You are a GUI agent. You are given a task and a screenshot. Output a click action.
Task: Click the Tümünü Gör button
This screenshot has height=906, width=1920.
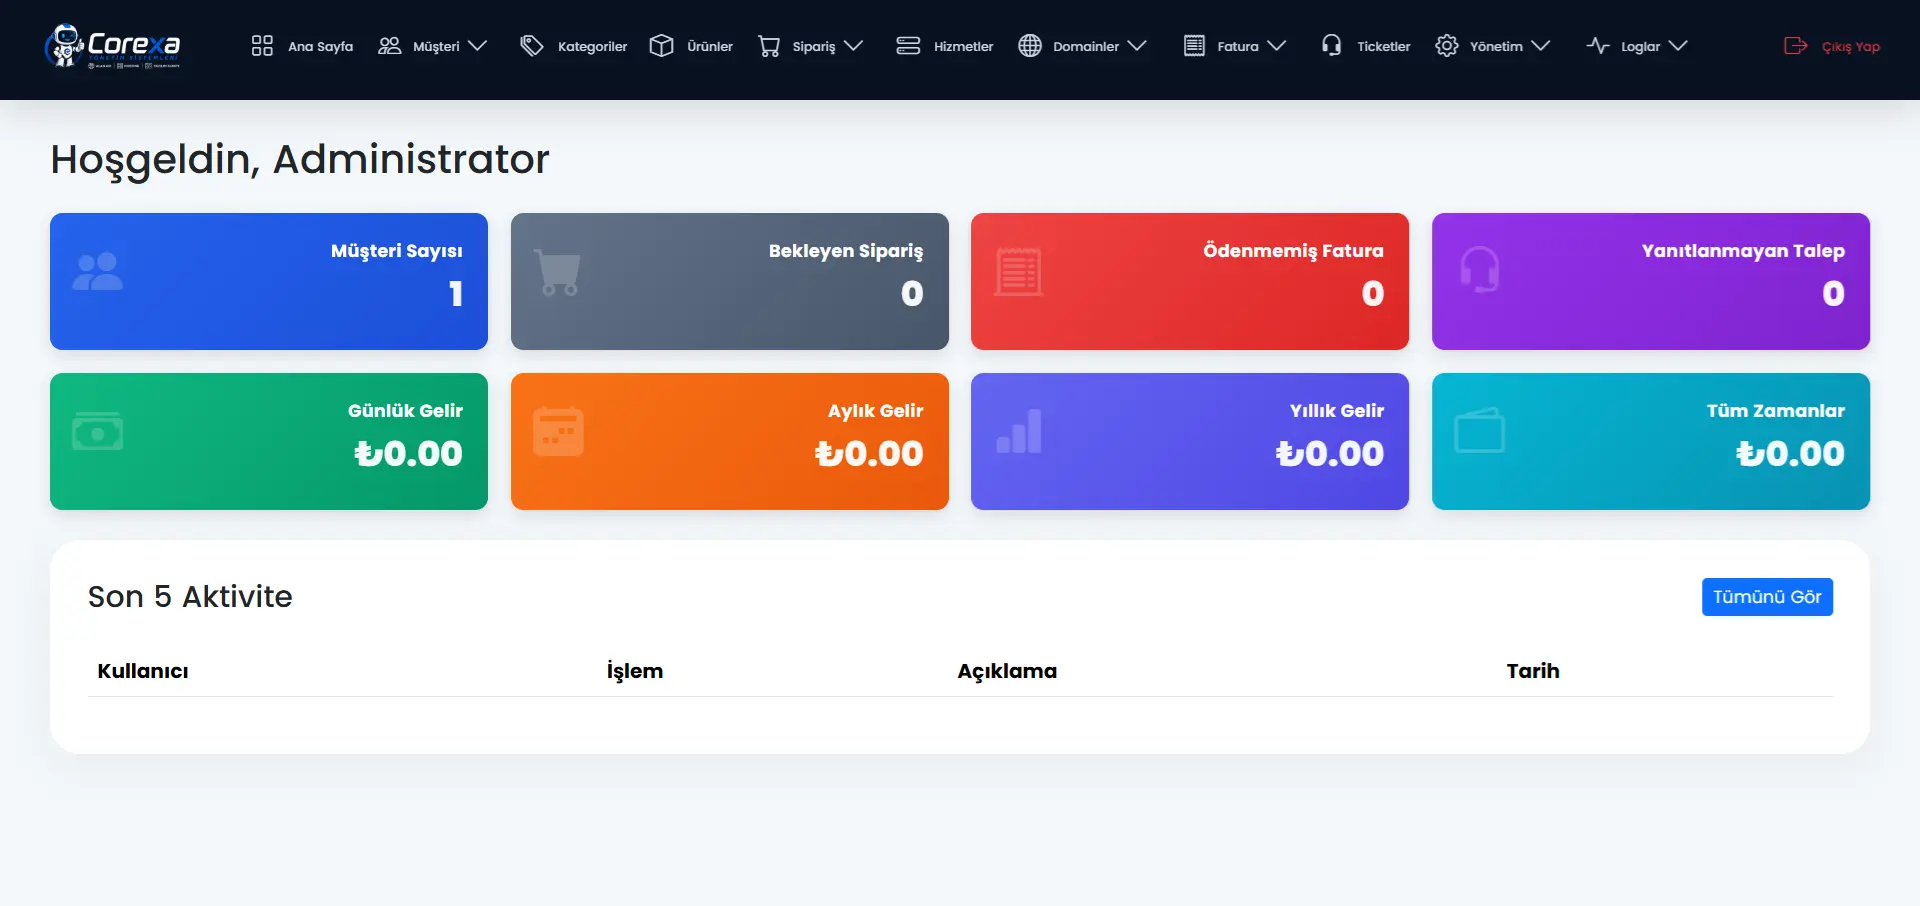(x=1767, y=597)
